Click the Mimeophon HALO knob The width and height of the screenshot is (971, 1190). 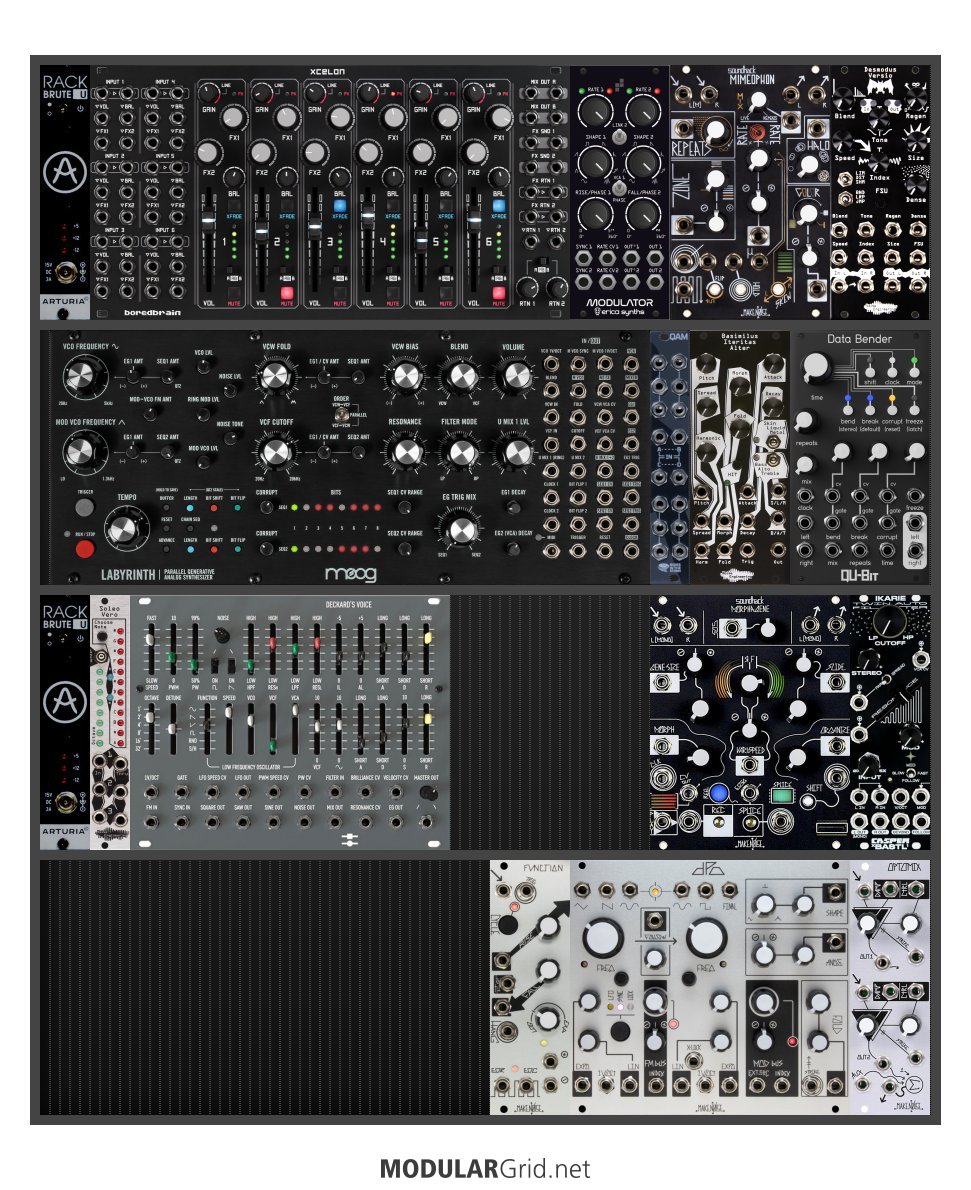(809, 165)
